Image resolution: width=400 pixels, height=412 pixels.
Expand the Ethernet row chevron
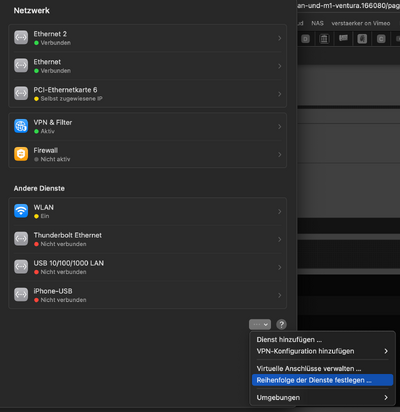click(280, 66)
